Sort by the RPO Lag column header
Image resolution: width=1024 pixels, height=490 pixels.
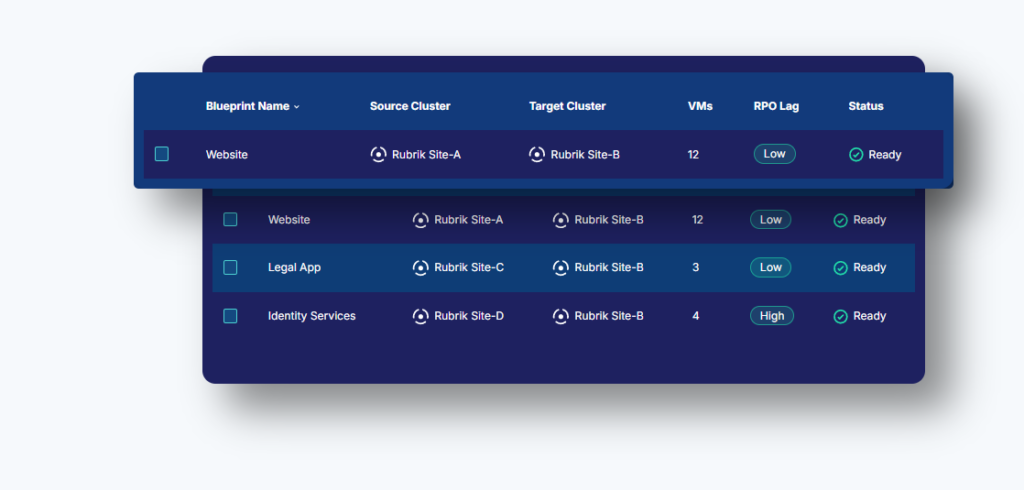pyautogui.click(x=776, y=106)
